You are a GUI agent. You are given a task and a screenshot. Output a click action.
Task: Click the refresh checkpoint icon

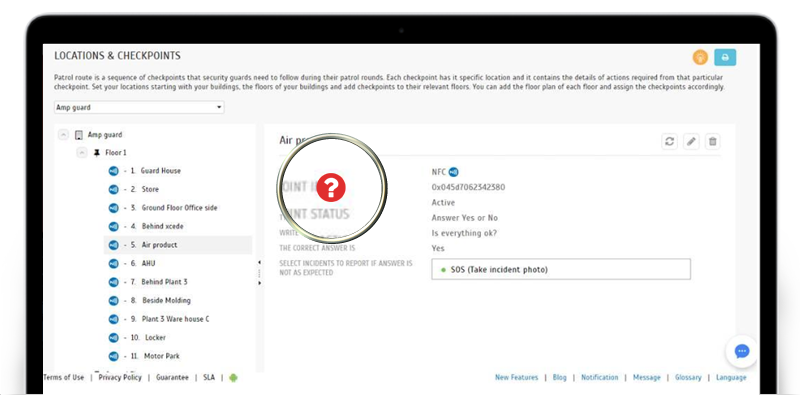pos(669,141)
